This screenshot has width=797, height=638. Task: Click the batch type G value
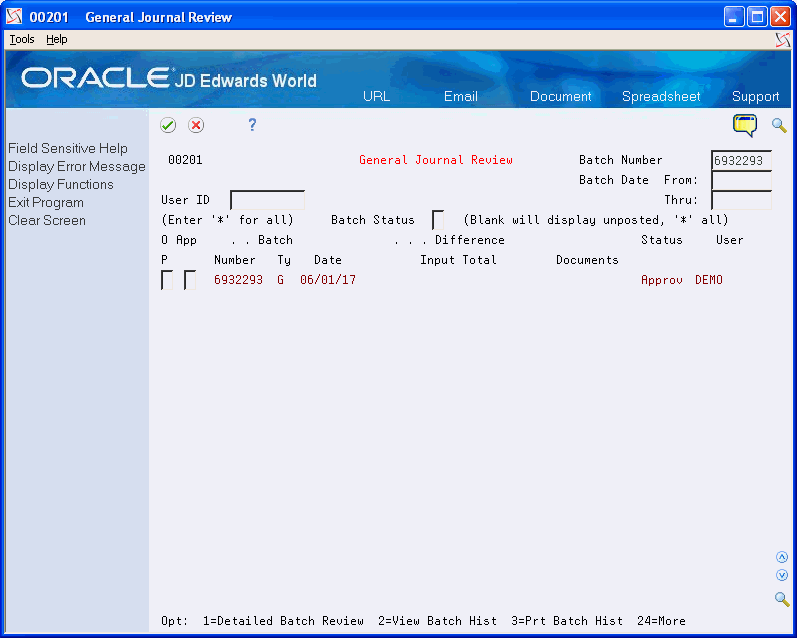tap(280, 280)
